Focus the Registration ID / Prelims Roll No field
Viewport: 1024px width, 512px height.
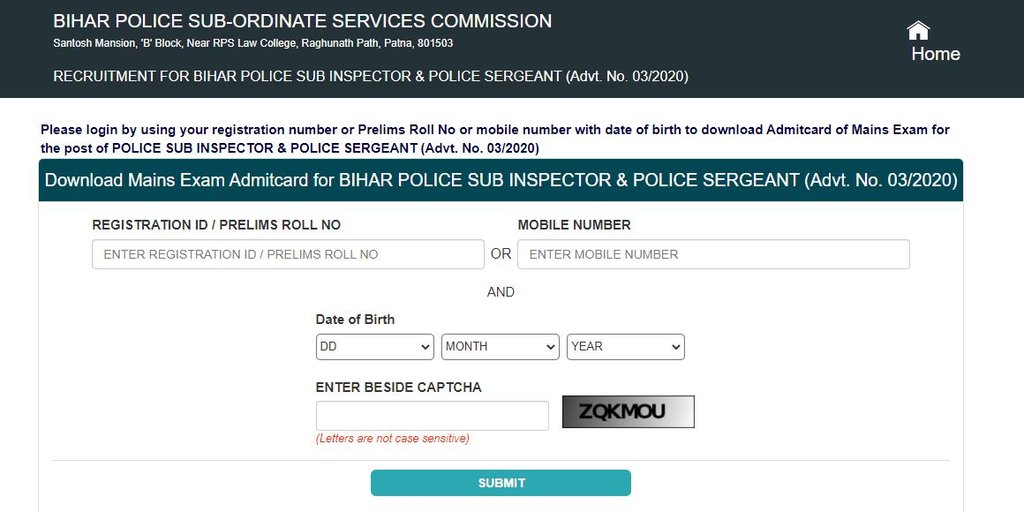288,254
